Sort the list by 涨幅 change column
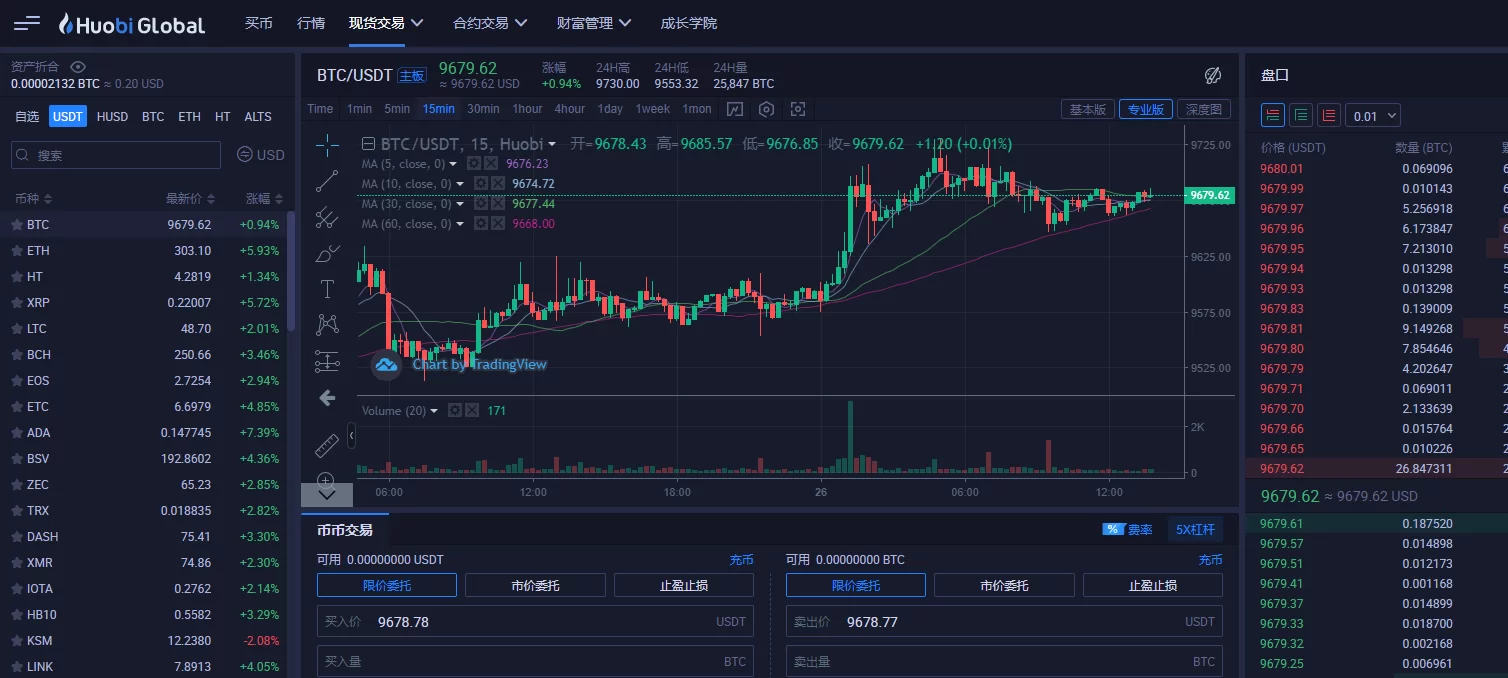Screen dimensions: 1508x678 pyautogui.click(x=264, y=199)
